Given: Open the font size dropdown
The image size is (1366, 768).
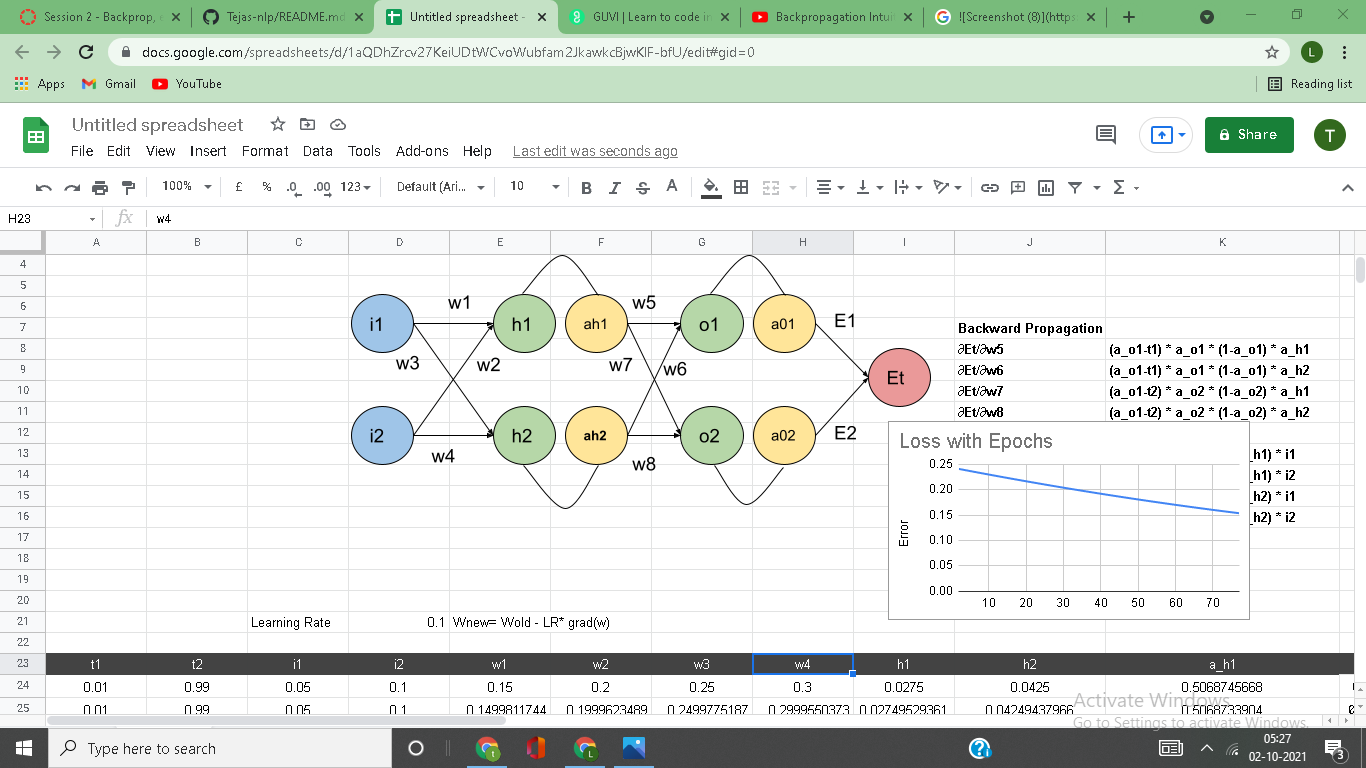Looking at the screenshot, I should (x=534, y=187).
